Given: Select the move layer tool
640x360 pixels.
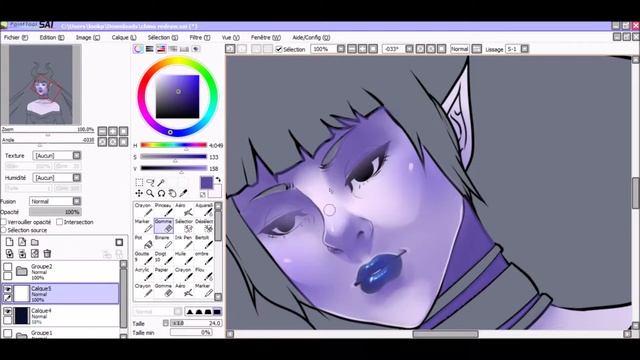Looking at the screenshot, I should click(139, 193).
